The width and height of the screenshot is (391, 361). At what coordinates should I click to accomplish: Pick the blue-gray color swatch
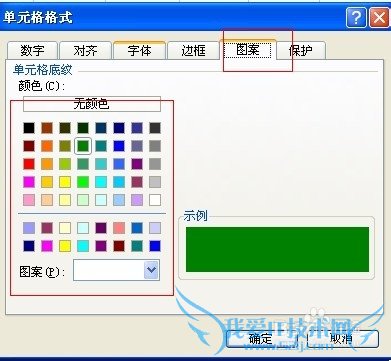tap(137, 146)
